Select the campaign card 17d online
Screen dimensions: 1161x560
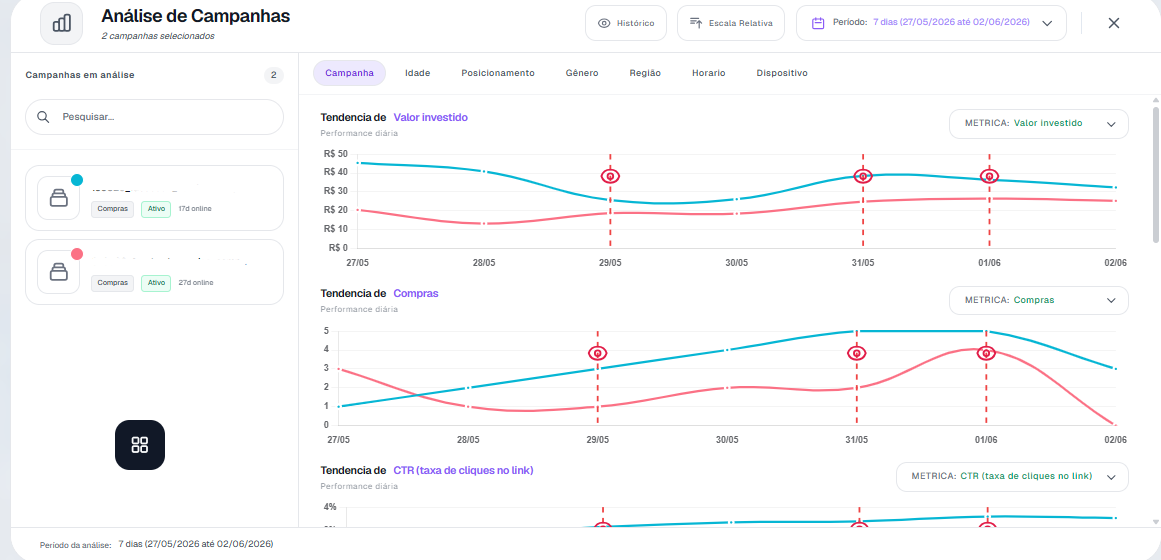coord(154,198)
